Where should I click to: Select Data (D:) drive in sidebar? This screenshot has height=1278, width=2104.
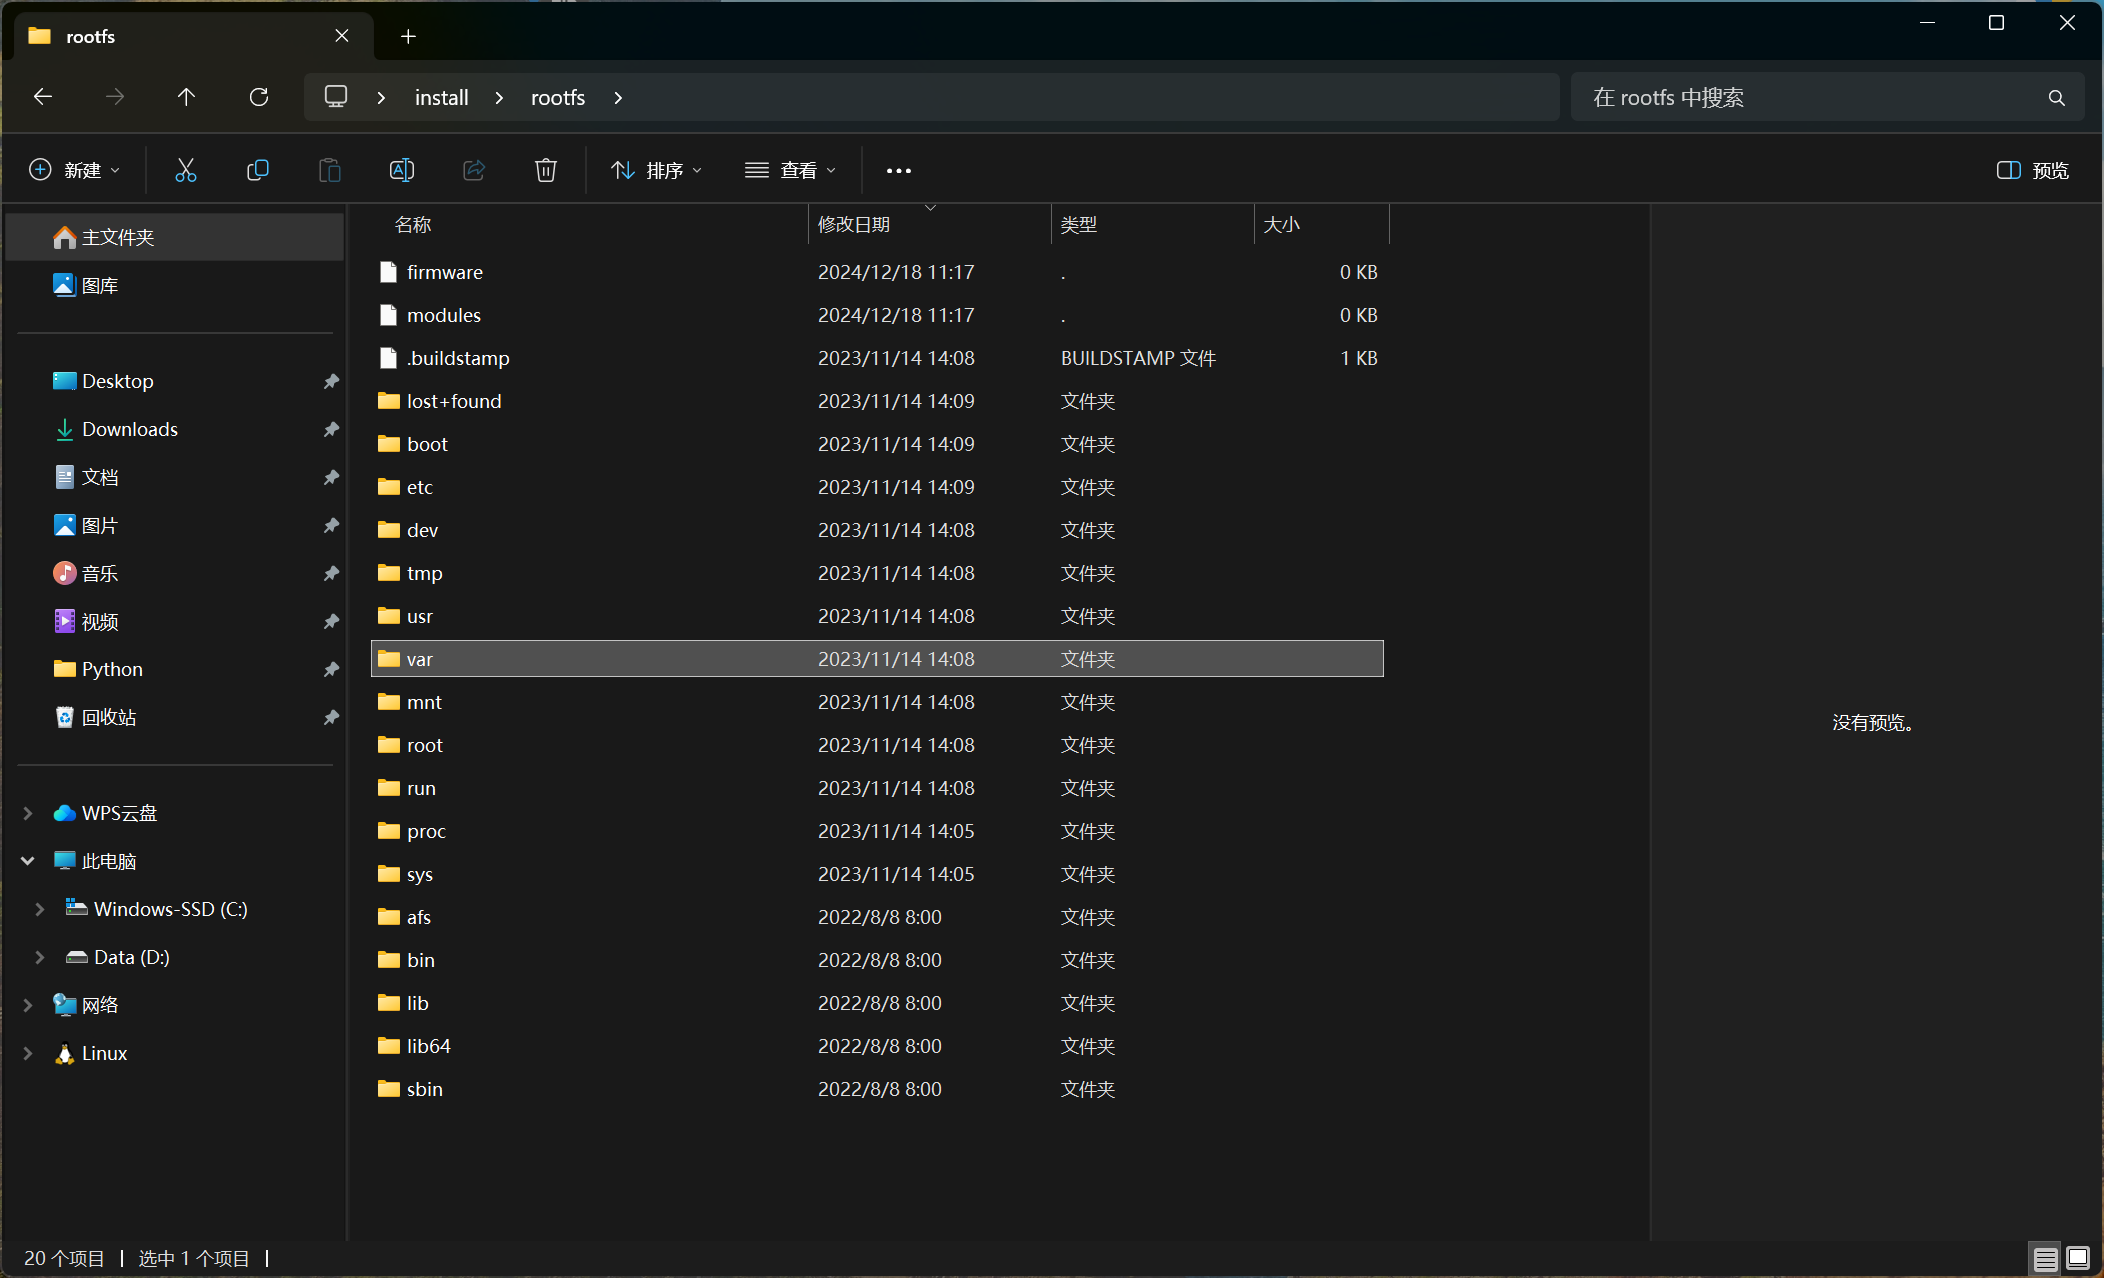point(175,957)
